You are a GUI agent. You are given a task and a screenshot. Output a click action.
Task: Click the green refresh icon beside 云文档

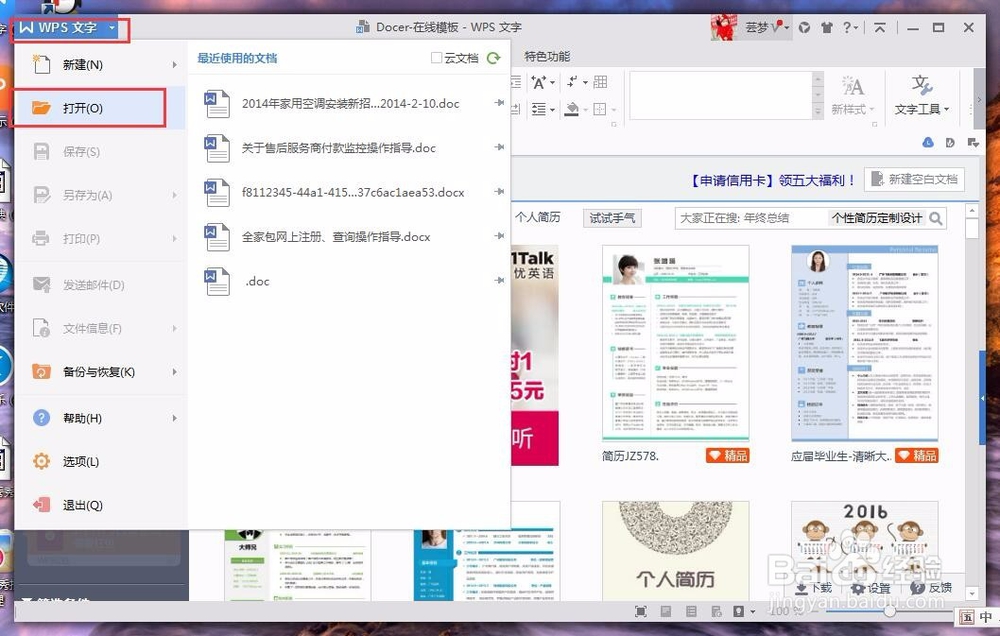tap(494, 58)
